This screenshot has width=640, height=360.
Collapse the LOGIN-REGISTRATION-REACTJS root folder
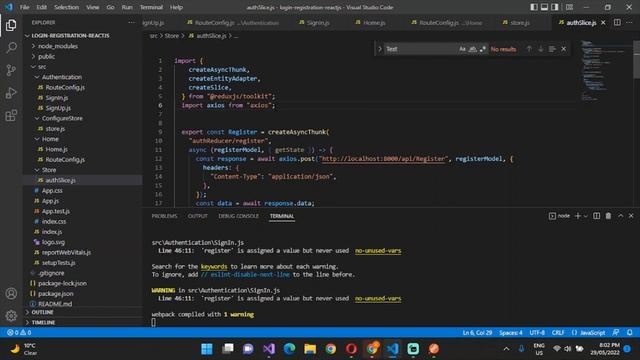(x=71, y=36)
